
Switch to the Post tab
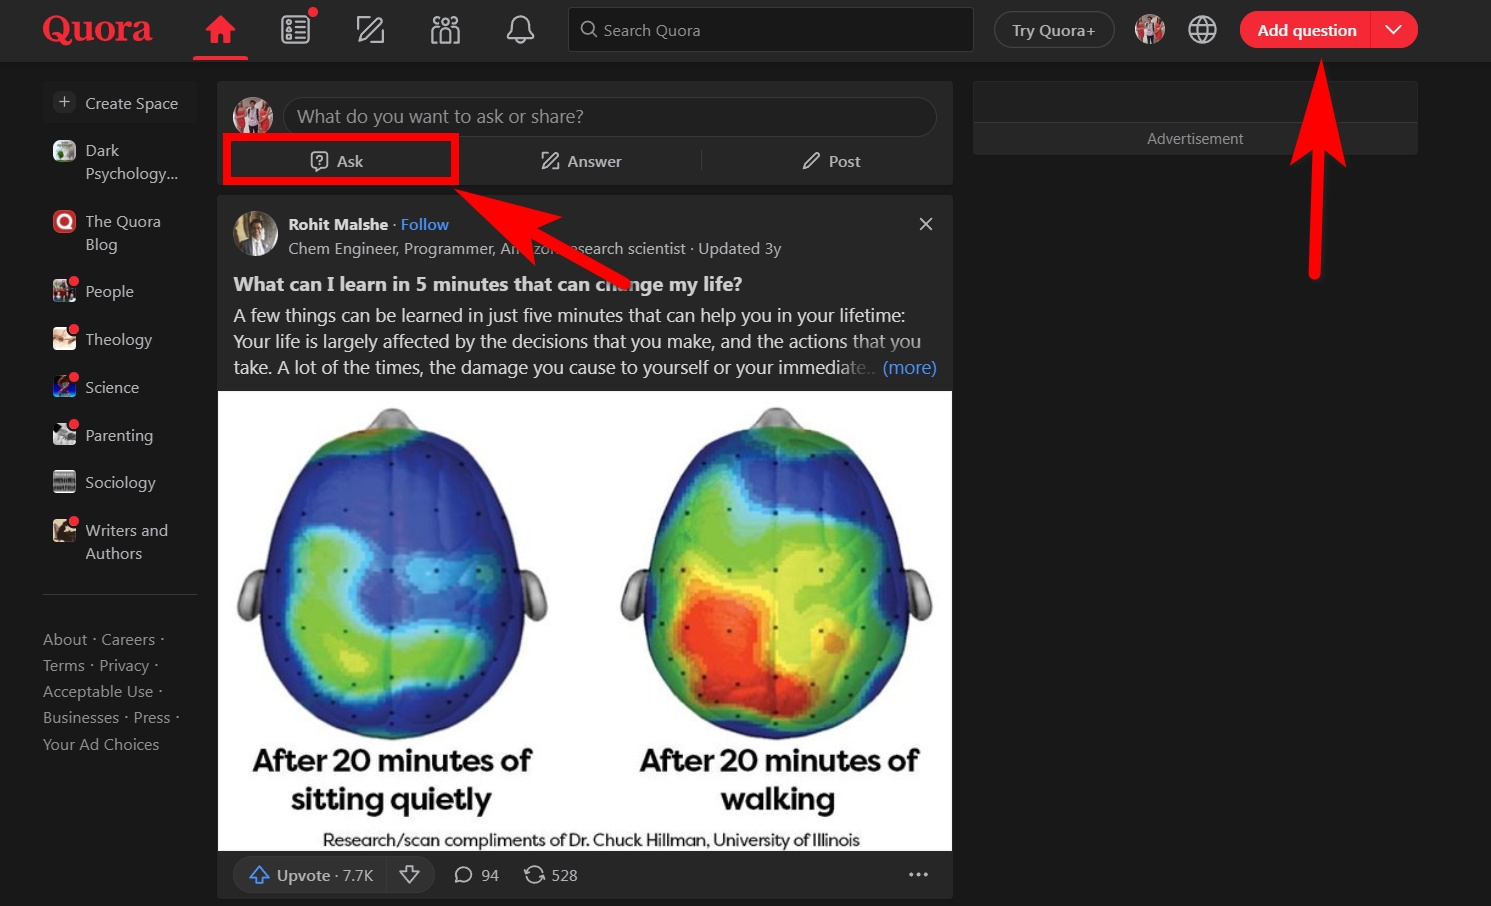click(x=831, y=160)
